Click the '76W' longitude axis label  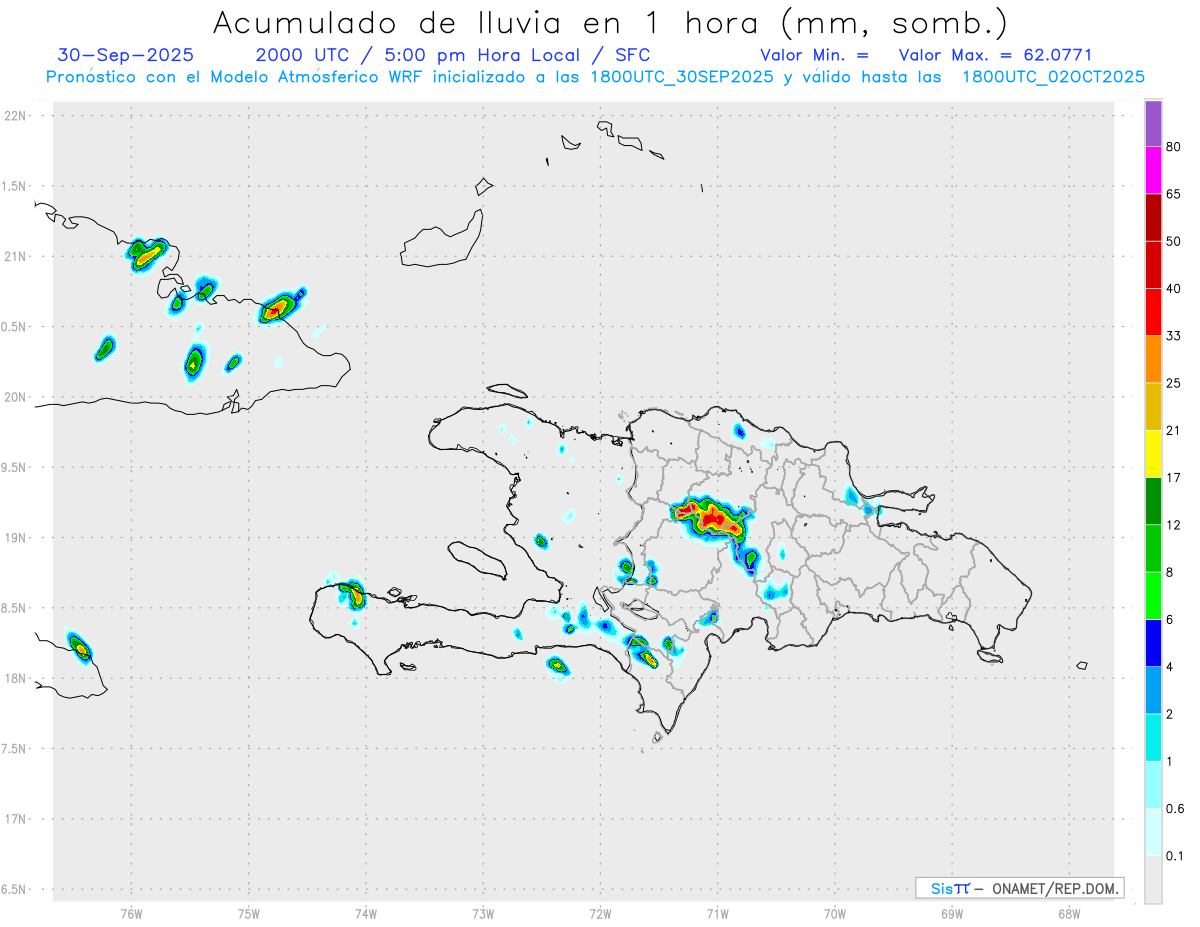coord(131,914)
